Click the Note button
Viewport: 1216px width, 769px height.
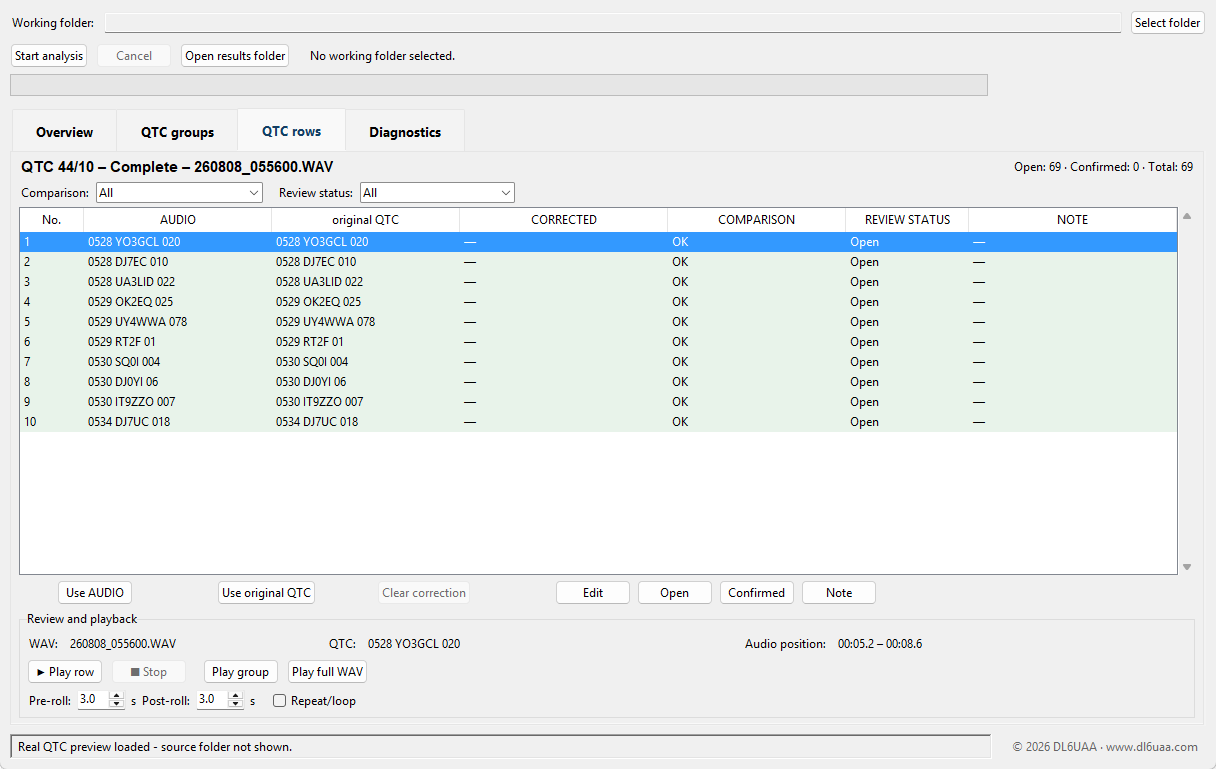tap(839, 593)
